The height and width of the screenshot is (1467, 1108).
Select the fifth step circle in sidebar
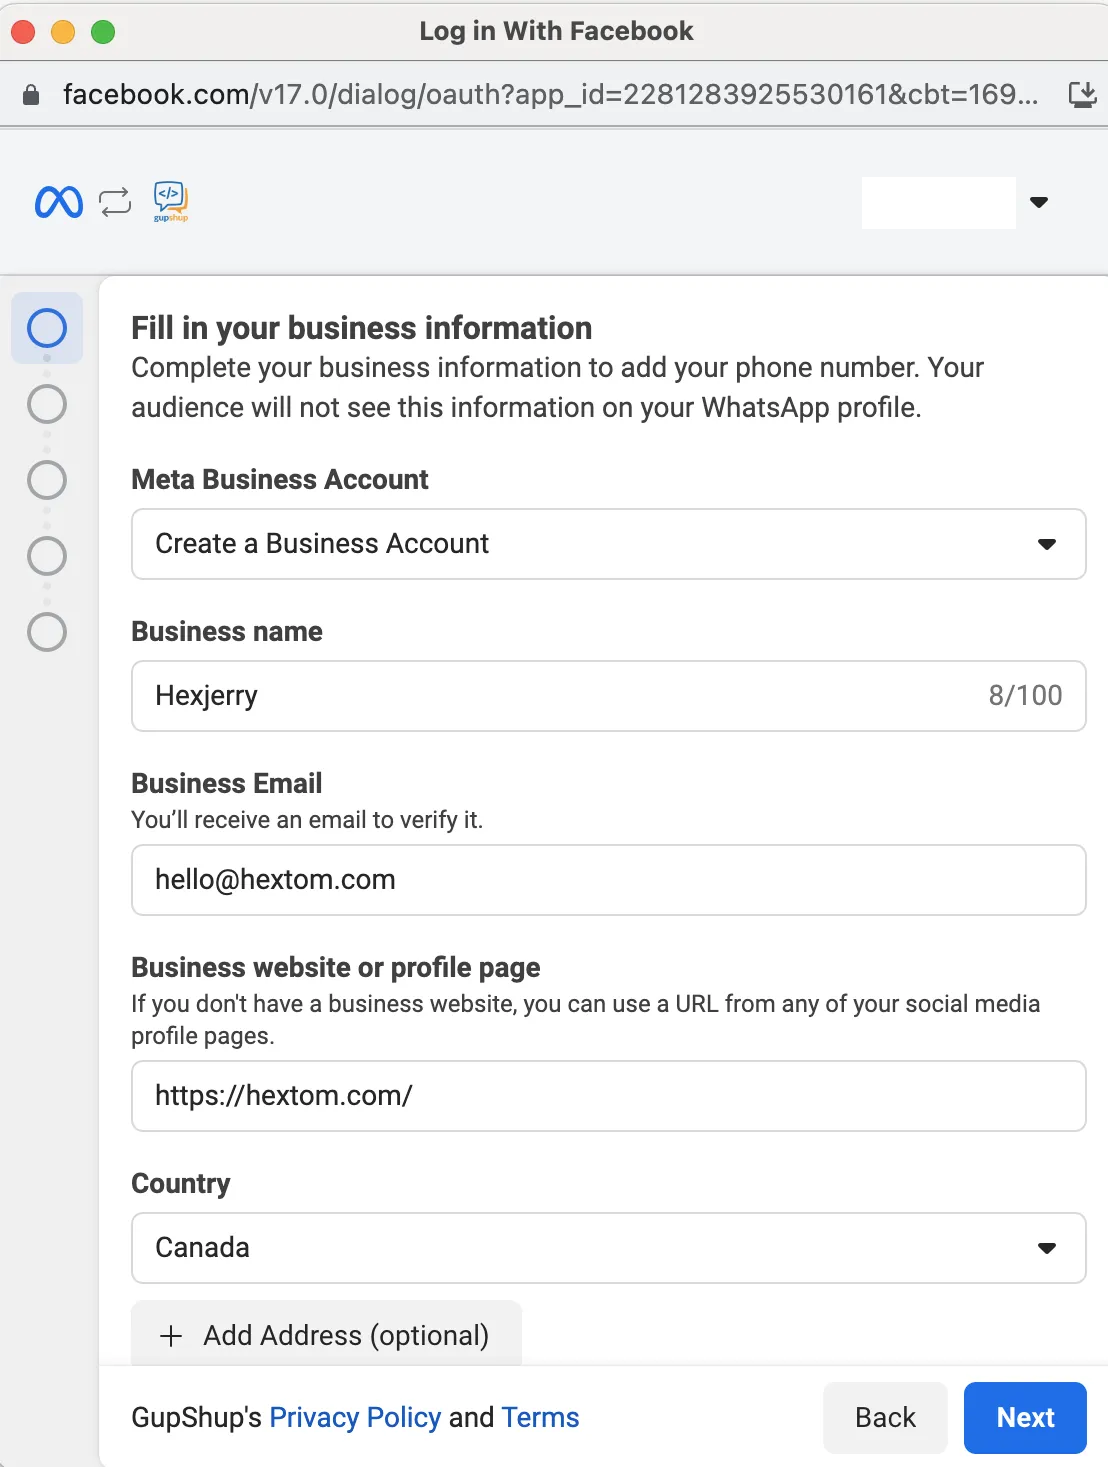tap(47, 632)
